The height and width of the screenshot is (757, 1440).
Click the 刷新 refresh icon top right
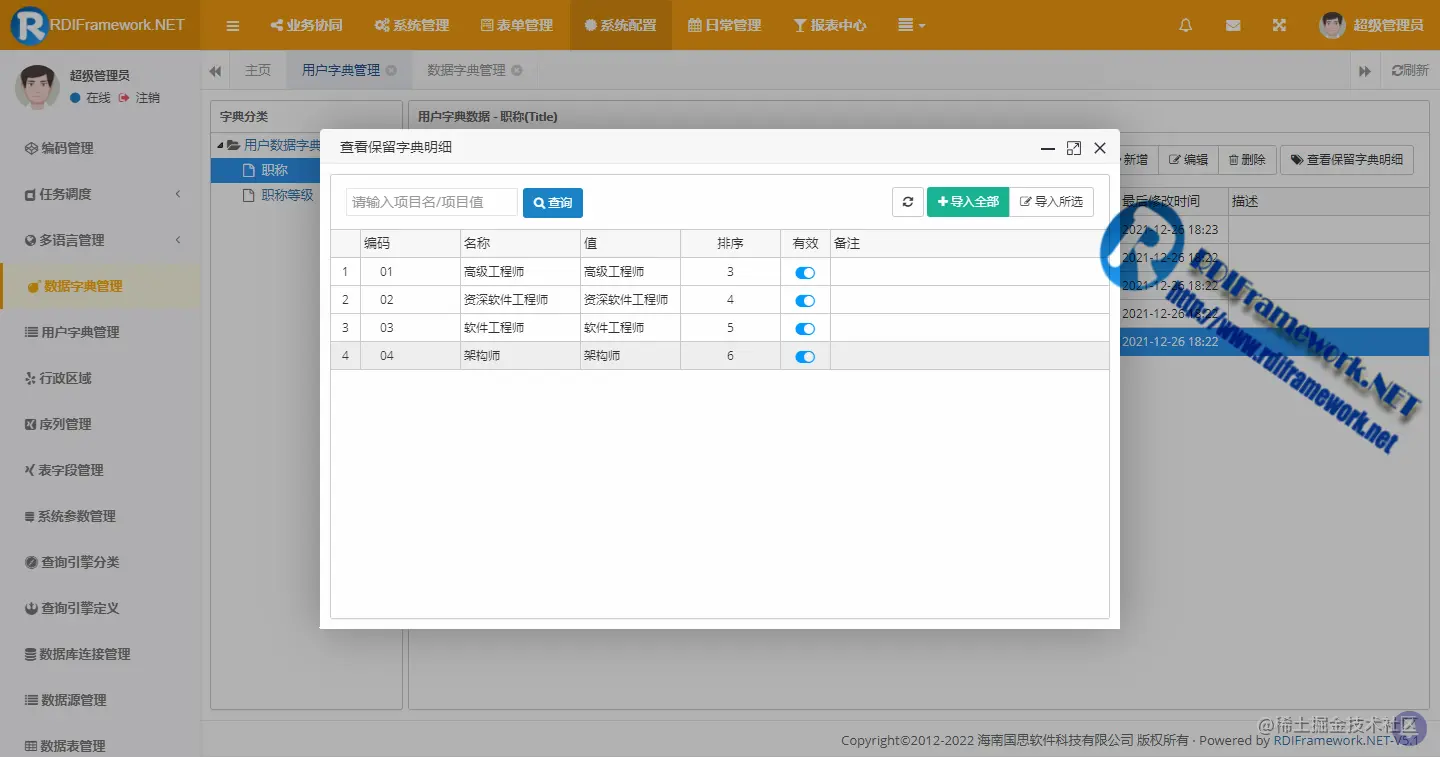[1410, 69]
